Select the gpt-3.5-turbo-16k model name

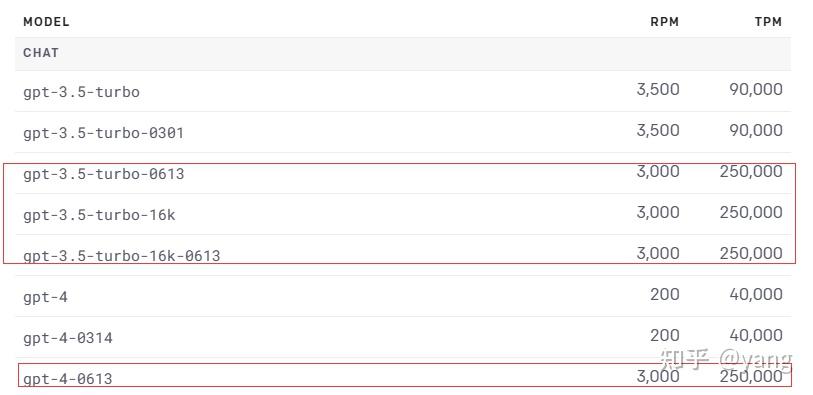[100, 215]
